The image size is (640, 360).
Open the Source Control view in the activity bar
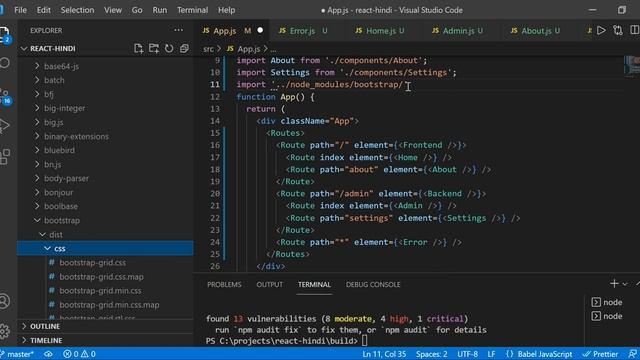(5, 96)
